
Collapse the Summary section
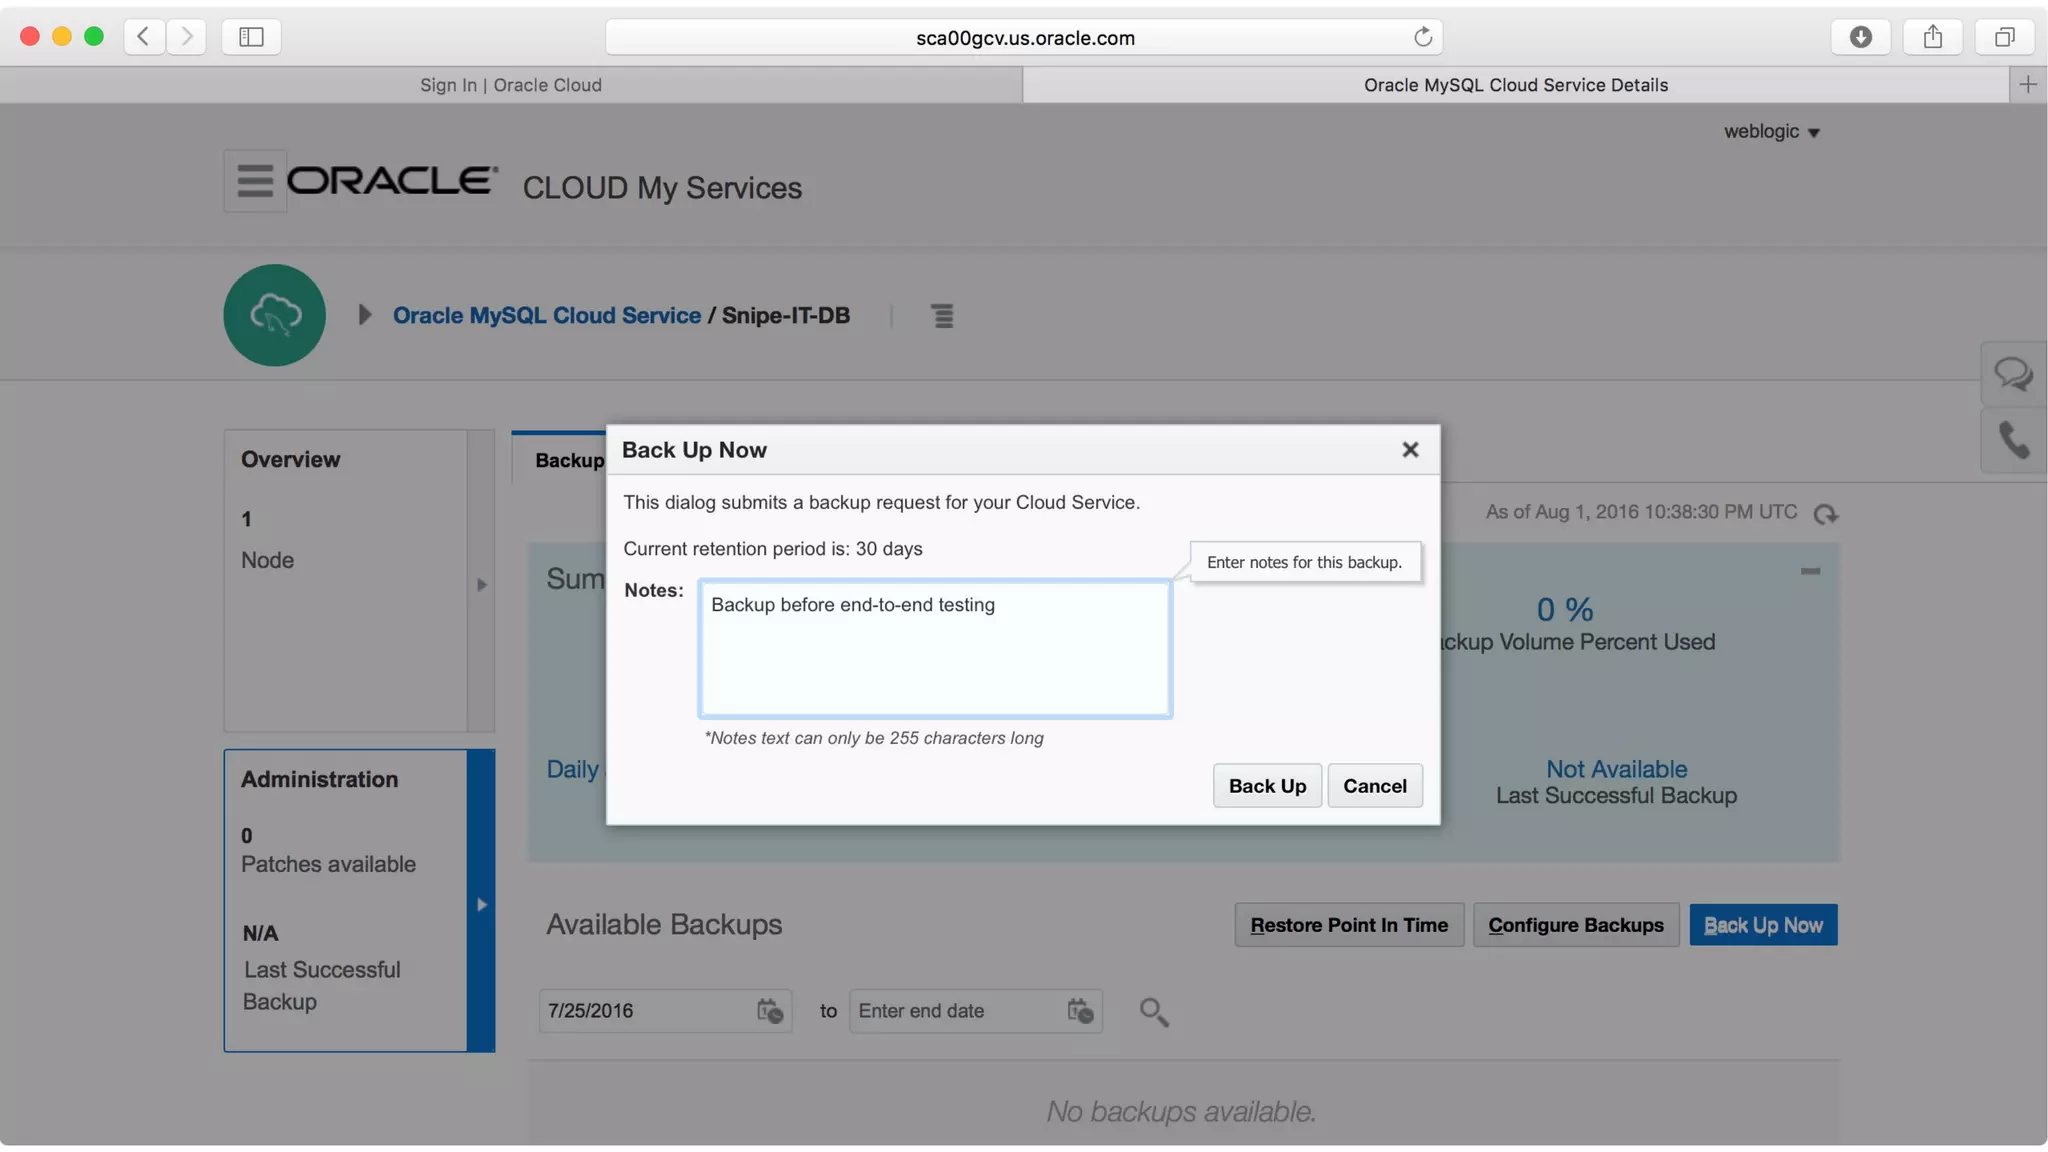pyautogui.click(x=1810, y=571)
